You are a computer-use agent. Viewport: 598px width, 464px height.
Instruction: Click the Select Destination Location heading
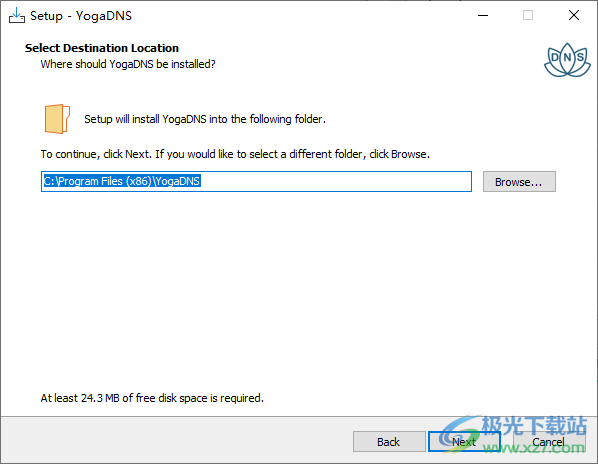pos(102,48)
